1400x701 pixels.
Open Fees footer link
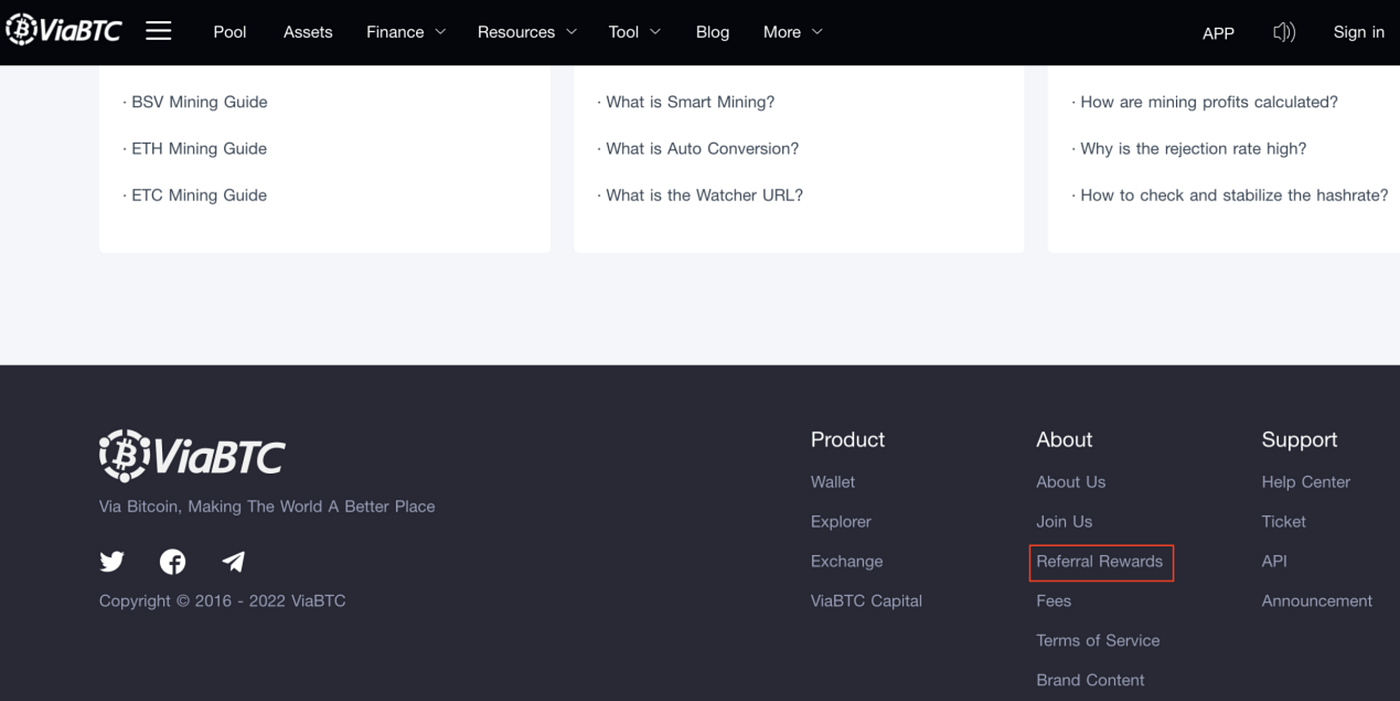tap(1054, 601)
